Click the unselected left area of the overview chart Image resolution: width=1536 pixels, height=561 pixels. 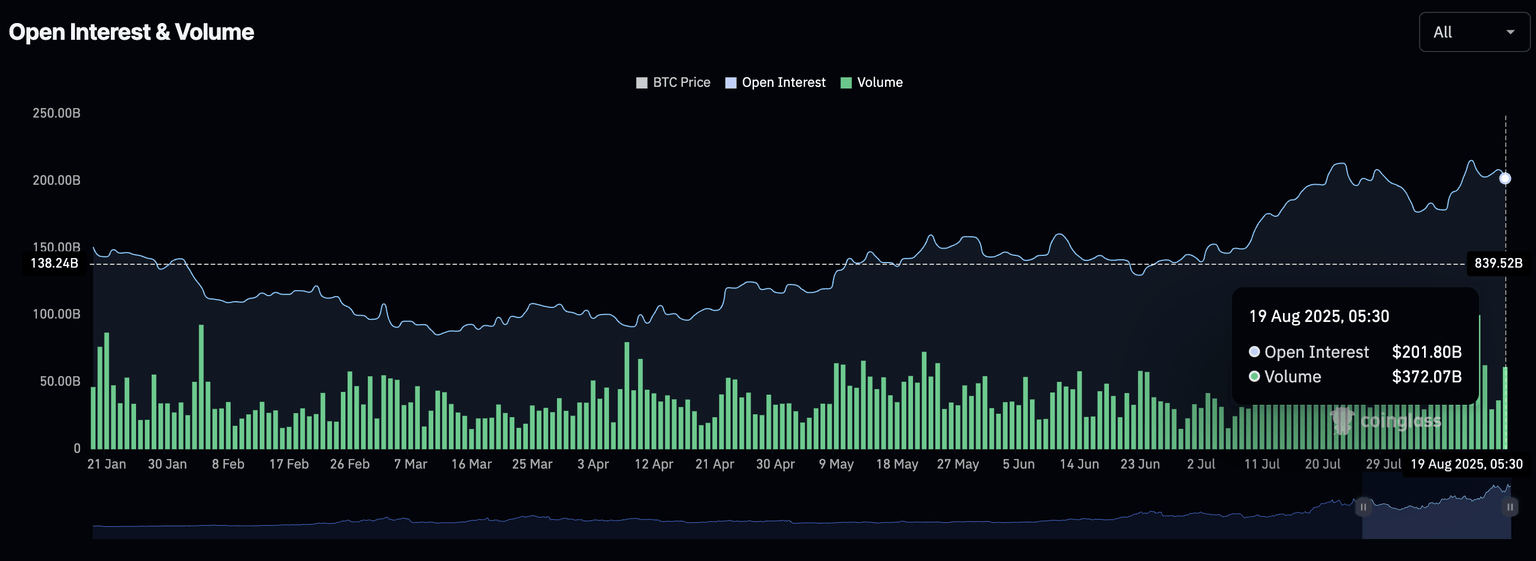point(700,522)
